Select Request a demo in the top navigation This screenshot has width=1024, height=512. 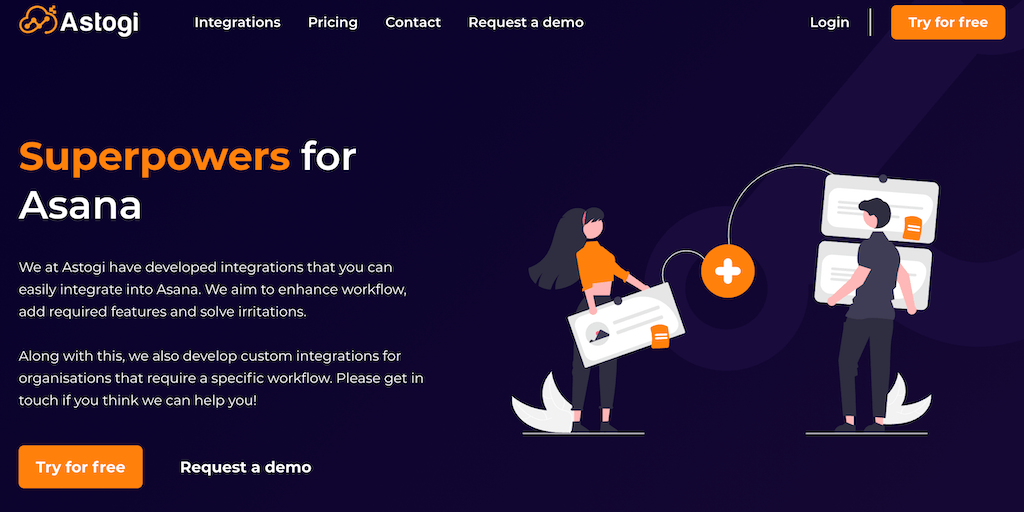click(x=526, y=22)
